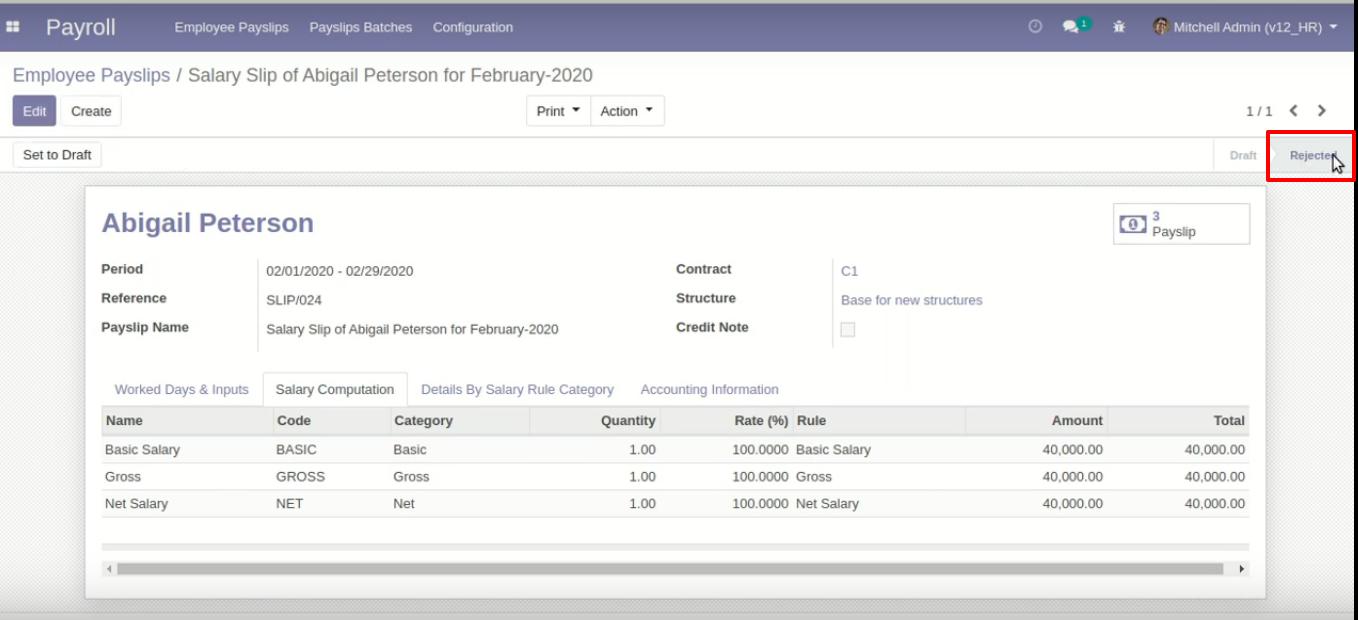
Task: Select the Draft status stage
Action: click(1243, 155)
